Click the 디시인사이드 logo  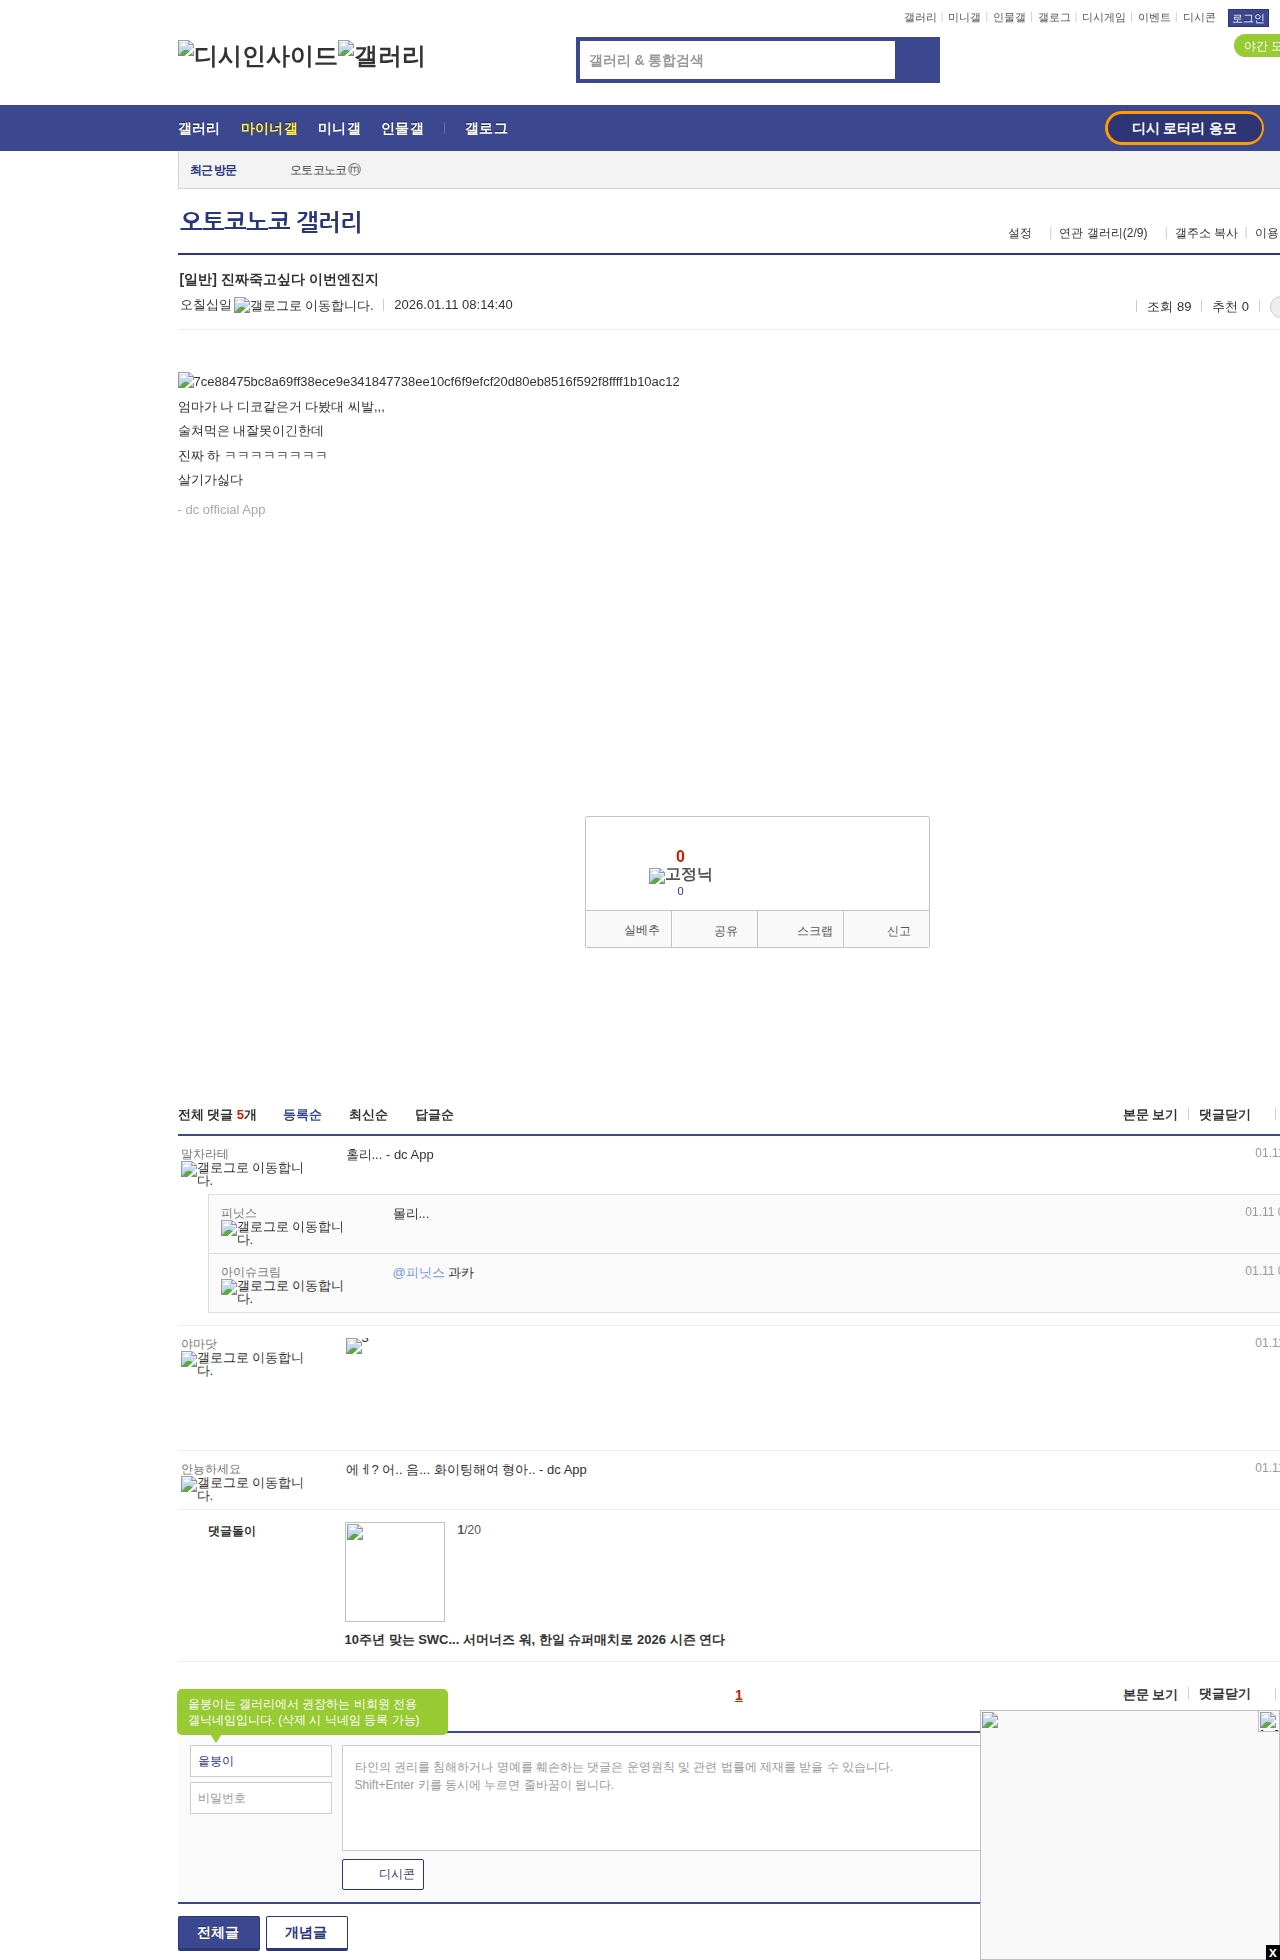[257, 56]
